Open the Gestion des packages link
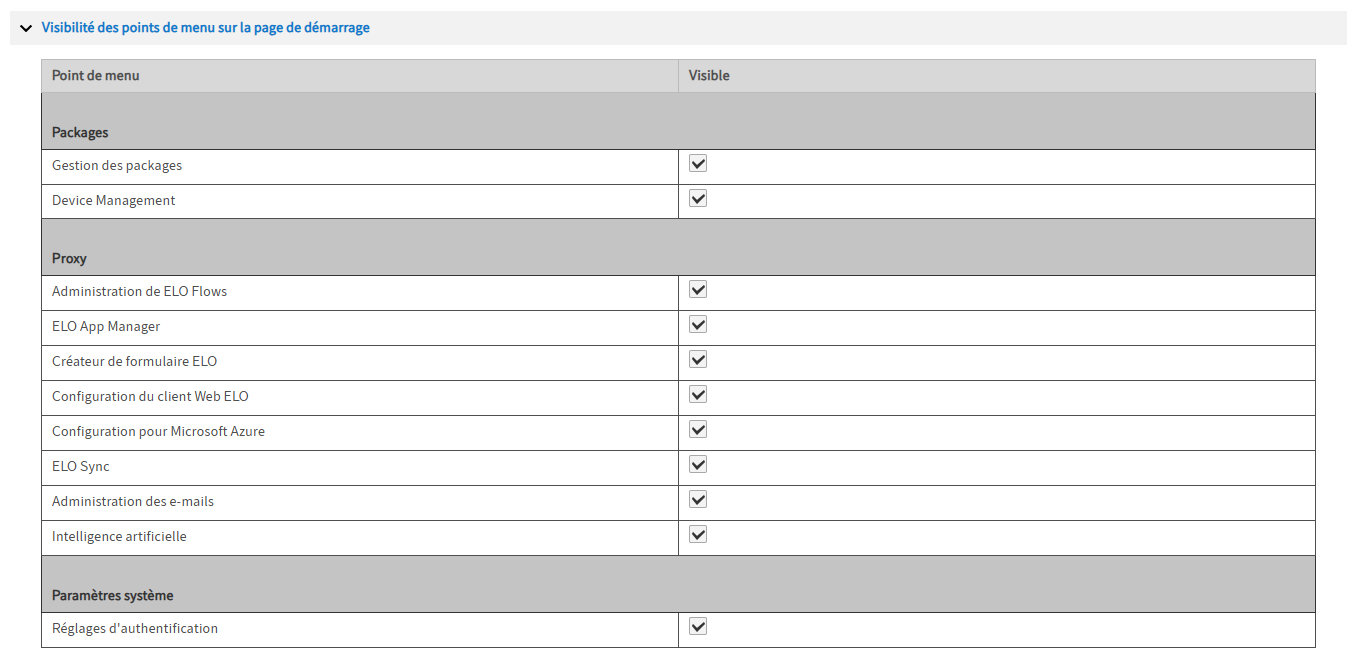The width and height of the screenshot is (1359, 648). click(117, 165)
